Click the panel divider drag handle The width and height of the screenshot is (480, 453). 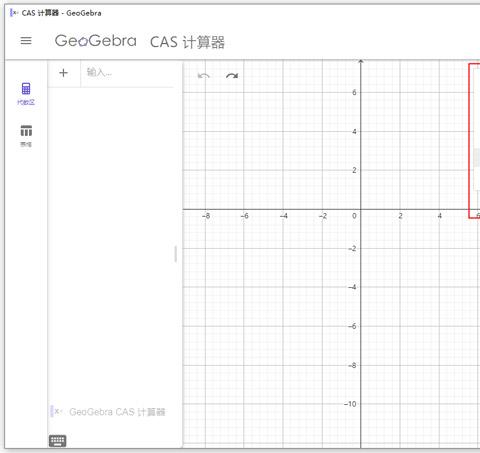(x=176, y=254)
